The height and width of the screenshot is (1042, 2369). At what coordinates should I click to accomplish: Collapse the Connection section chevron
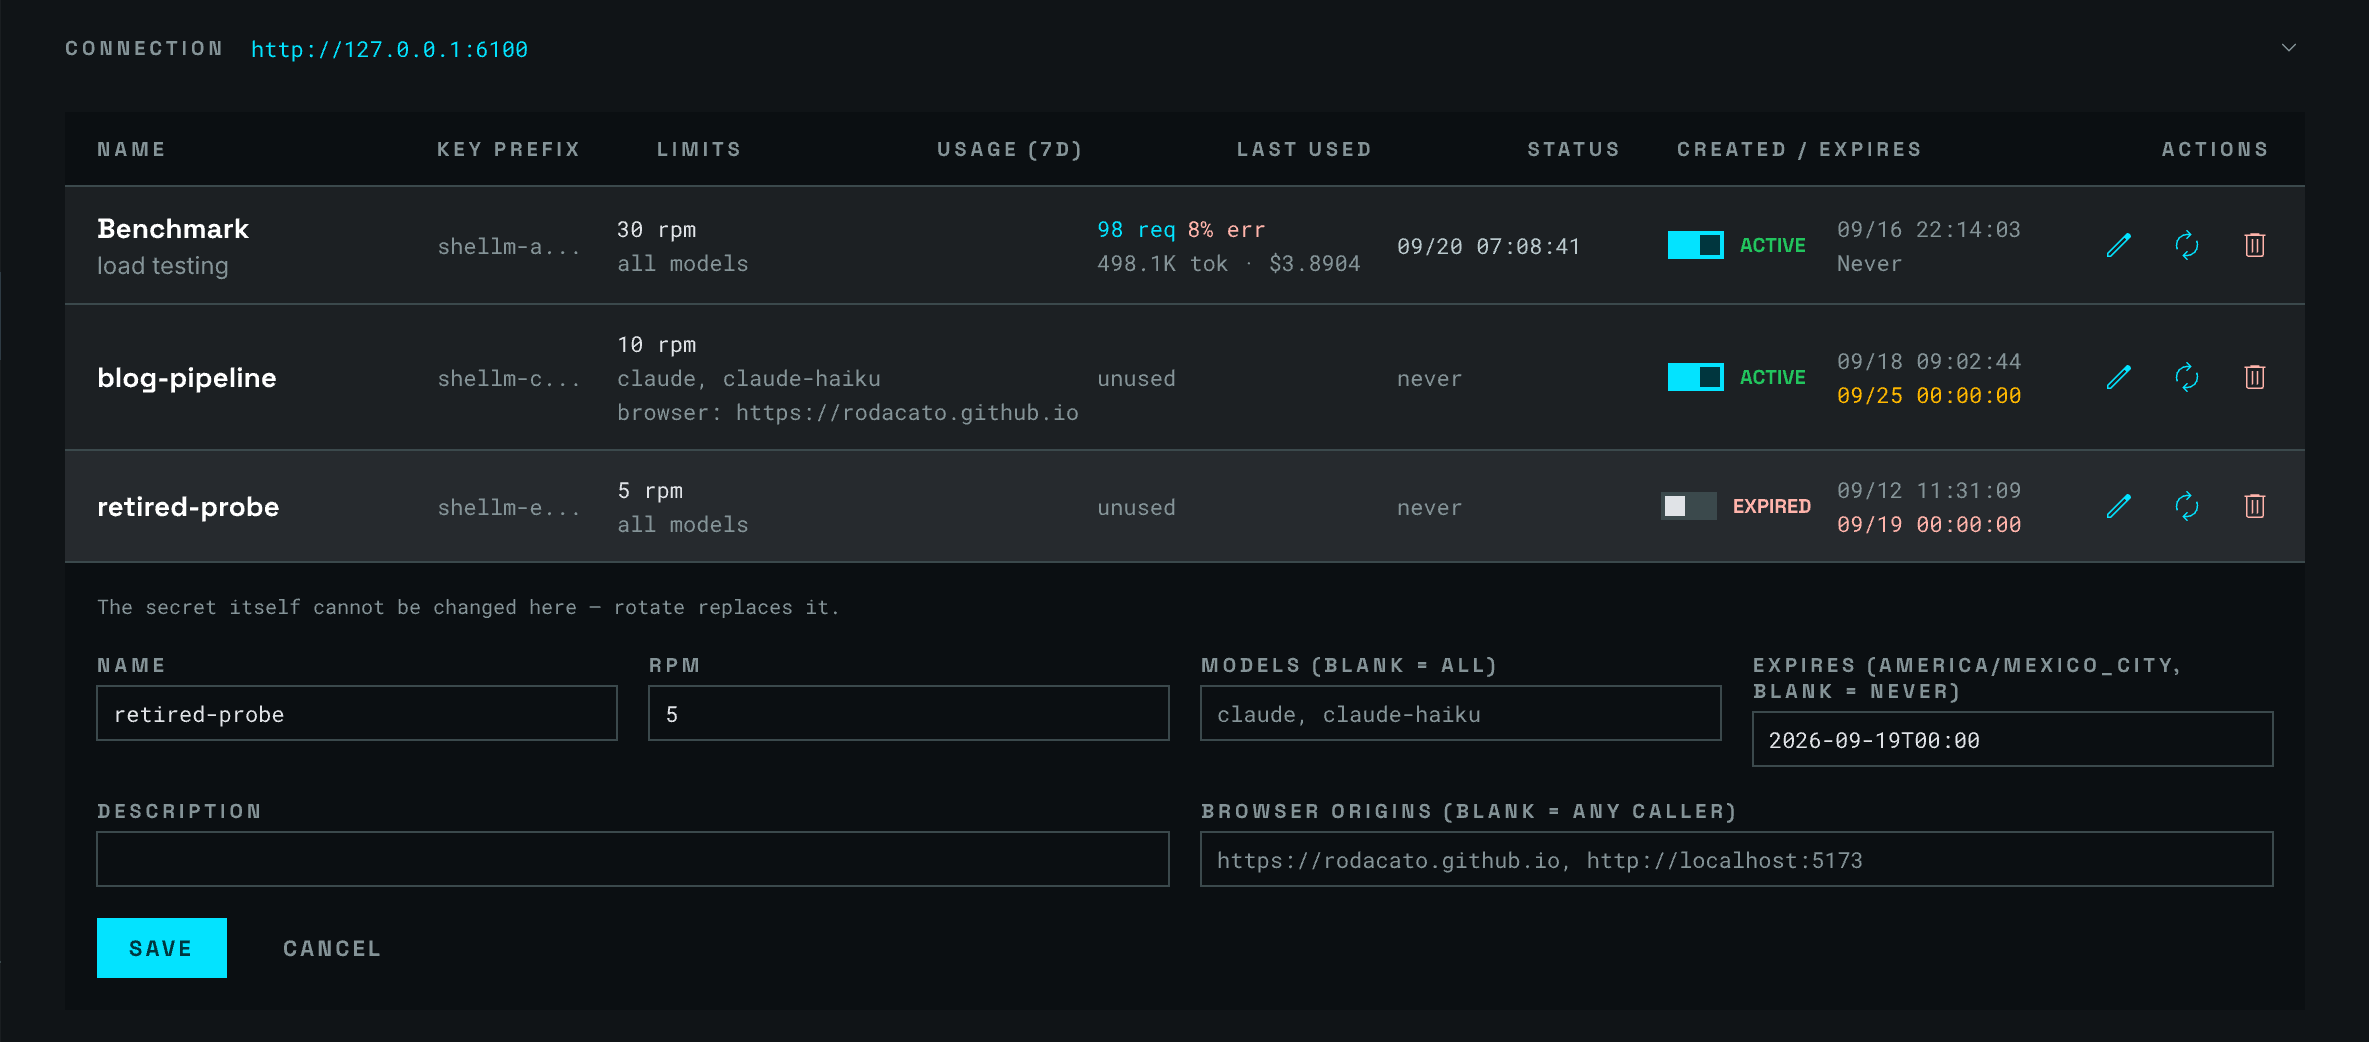click(2288, 48)
